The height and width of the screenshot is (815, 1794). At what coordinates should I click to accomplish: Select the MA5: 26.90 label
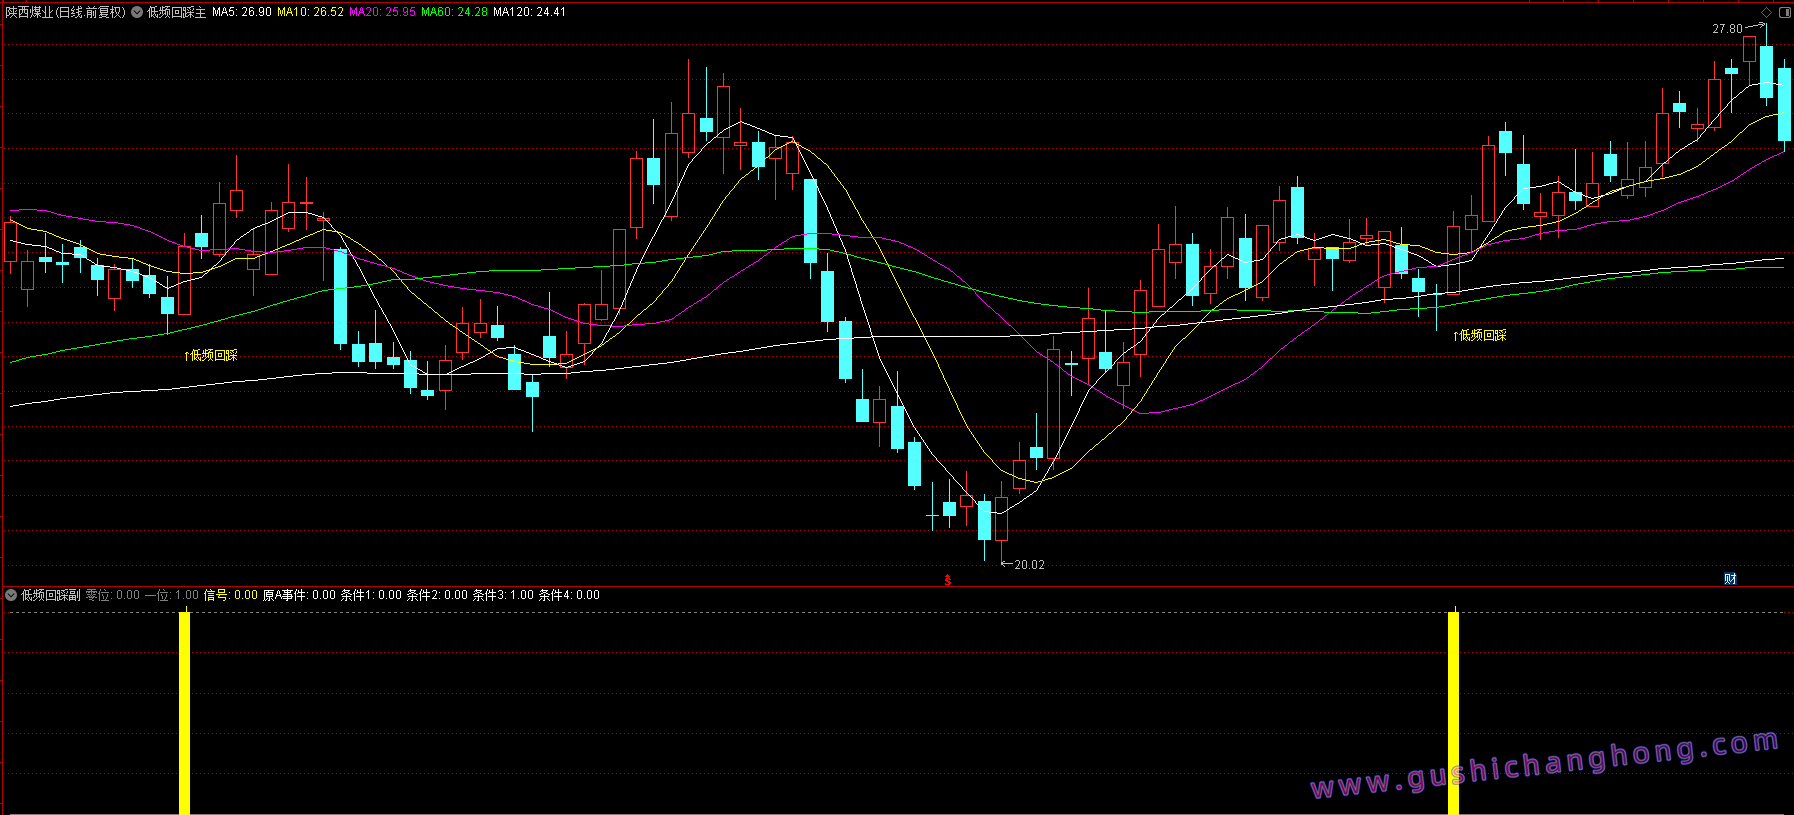click(242, 12)
